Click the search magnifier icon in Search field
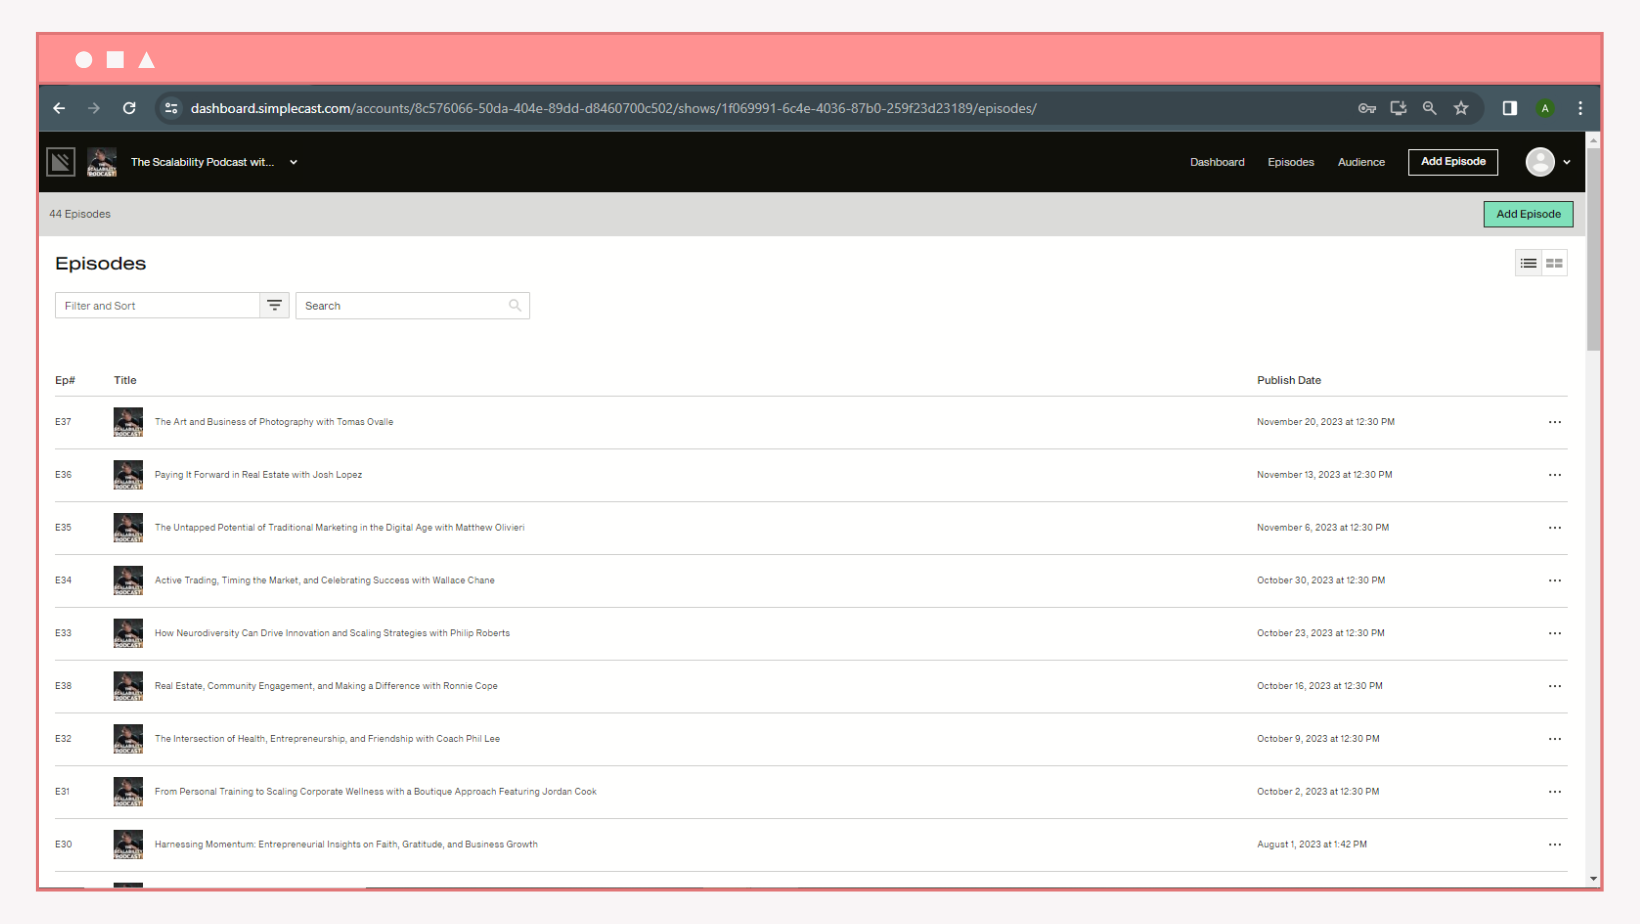This screenshot has height=924, width=1640. [x=515, y=306]
